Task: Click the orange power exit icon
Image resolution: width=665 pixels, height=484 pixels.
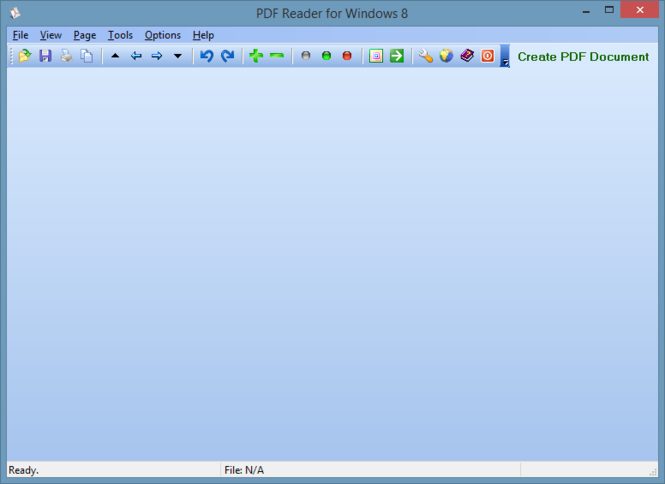Action: click(x=488, y=56)
